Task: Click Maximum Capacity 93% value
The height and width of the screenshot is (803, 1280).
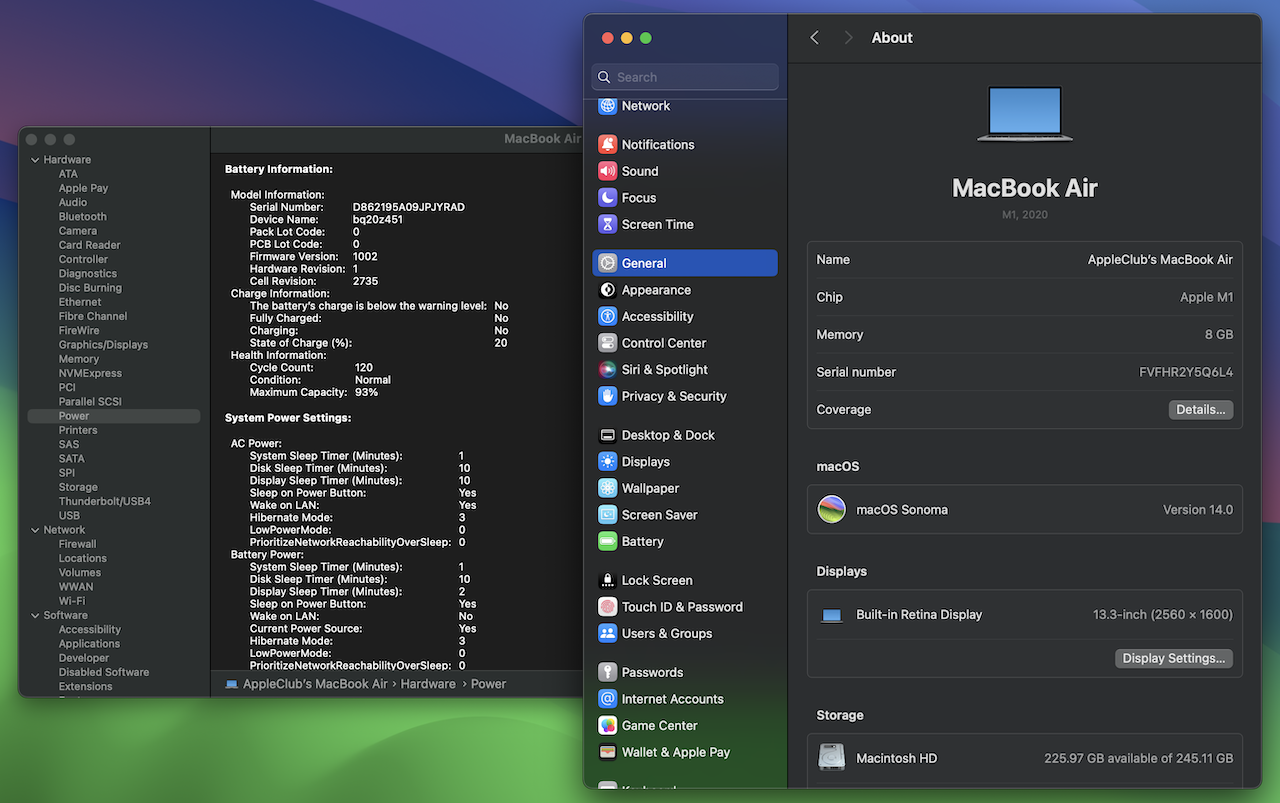Action: coord(366,392)
